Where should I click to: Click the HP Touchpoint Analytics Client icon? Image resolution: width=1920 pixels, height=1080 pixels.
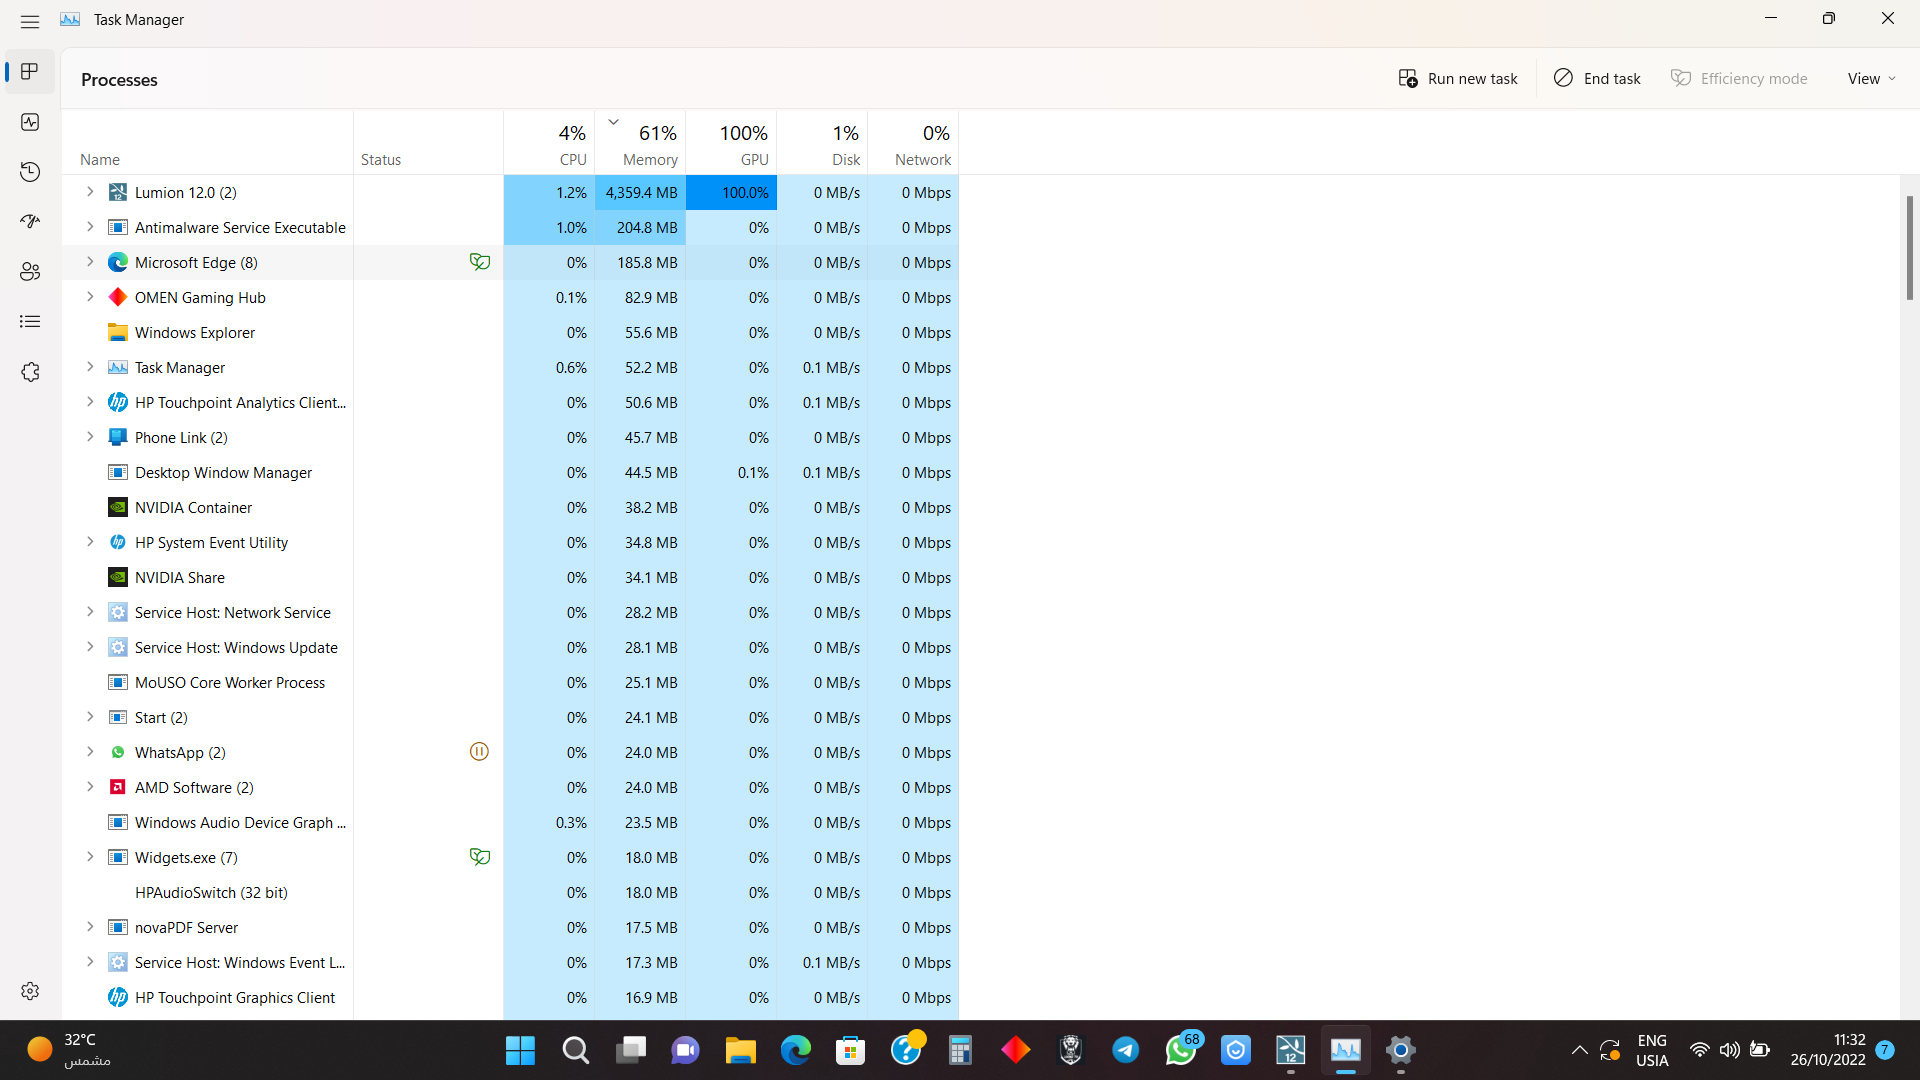[118, 402]
